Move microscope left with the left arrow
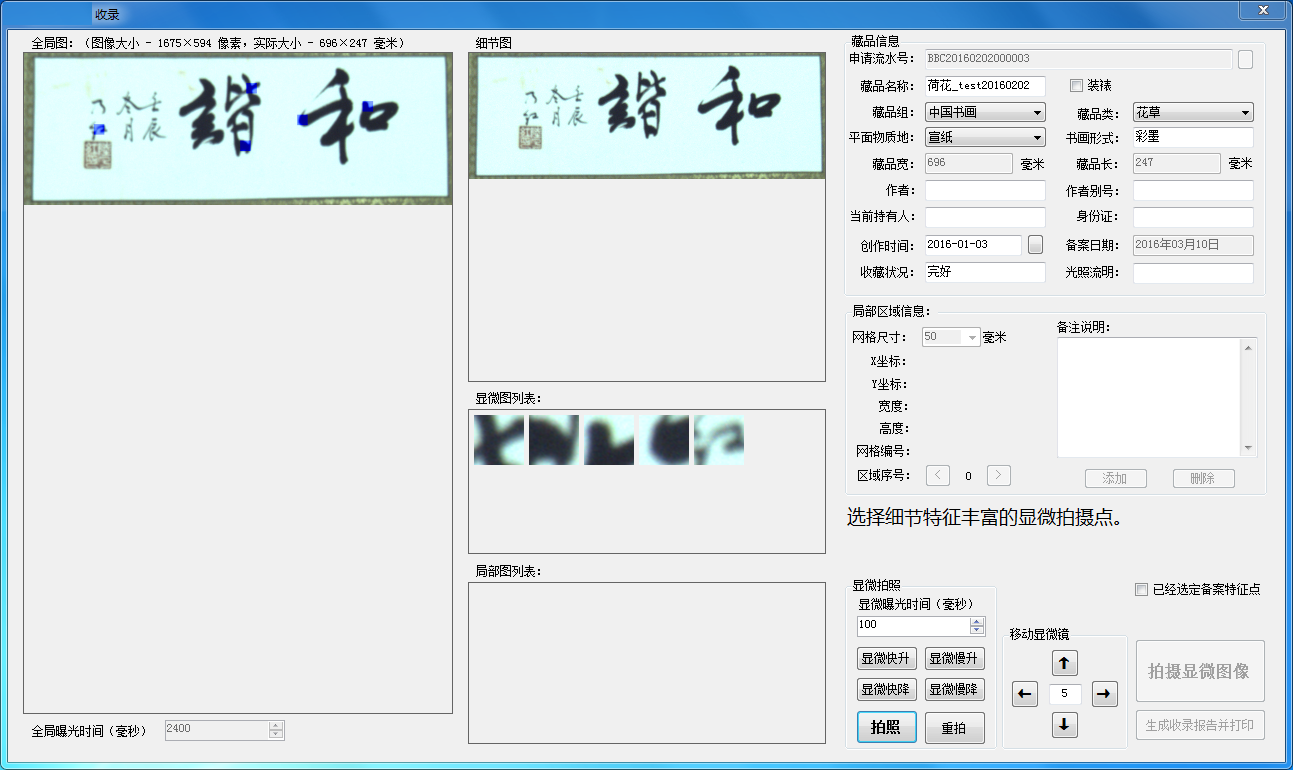 tap(1025, 694)
